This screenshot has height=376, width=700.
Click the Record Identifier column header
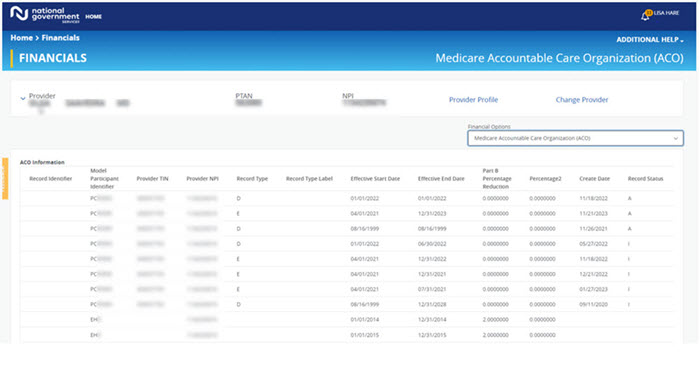point(50,179)
